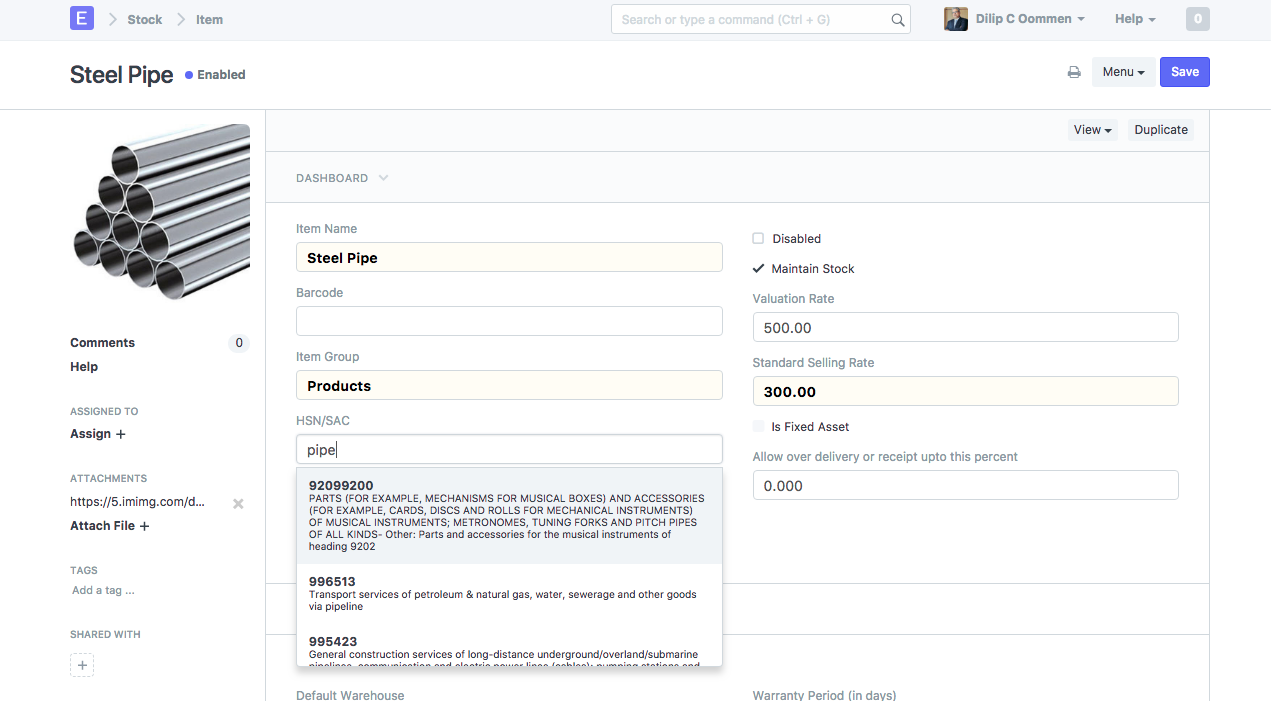
Task: Open the Dilip C Oommen user menu
Action: point(1030,19)
